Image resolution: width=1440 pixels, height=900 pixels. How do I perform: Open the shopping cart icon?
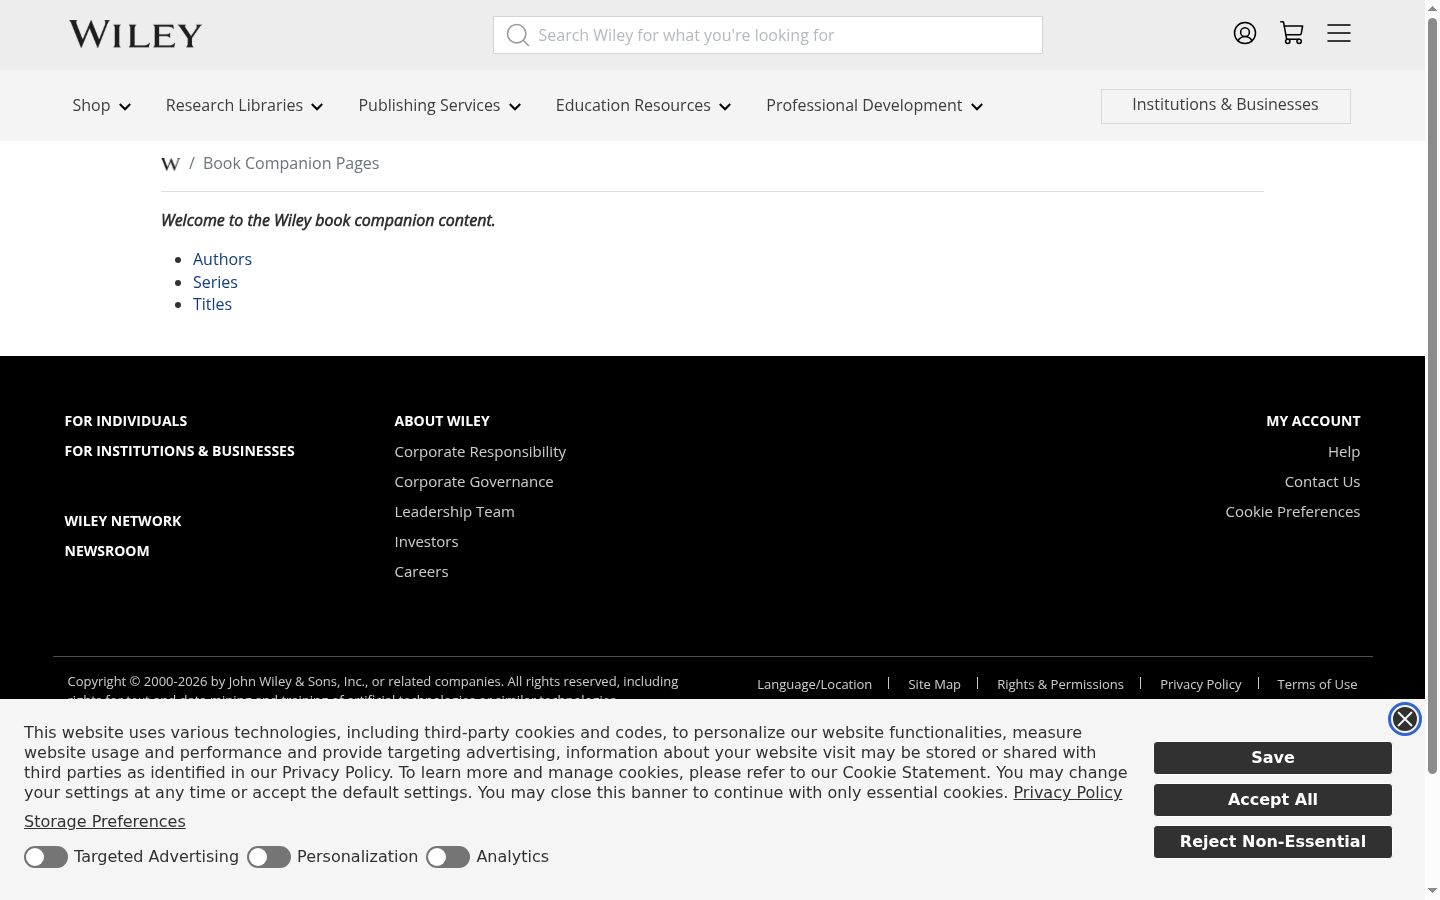tap(1292, 33)
